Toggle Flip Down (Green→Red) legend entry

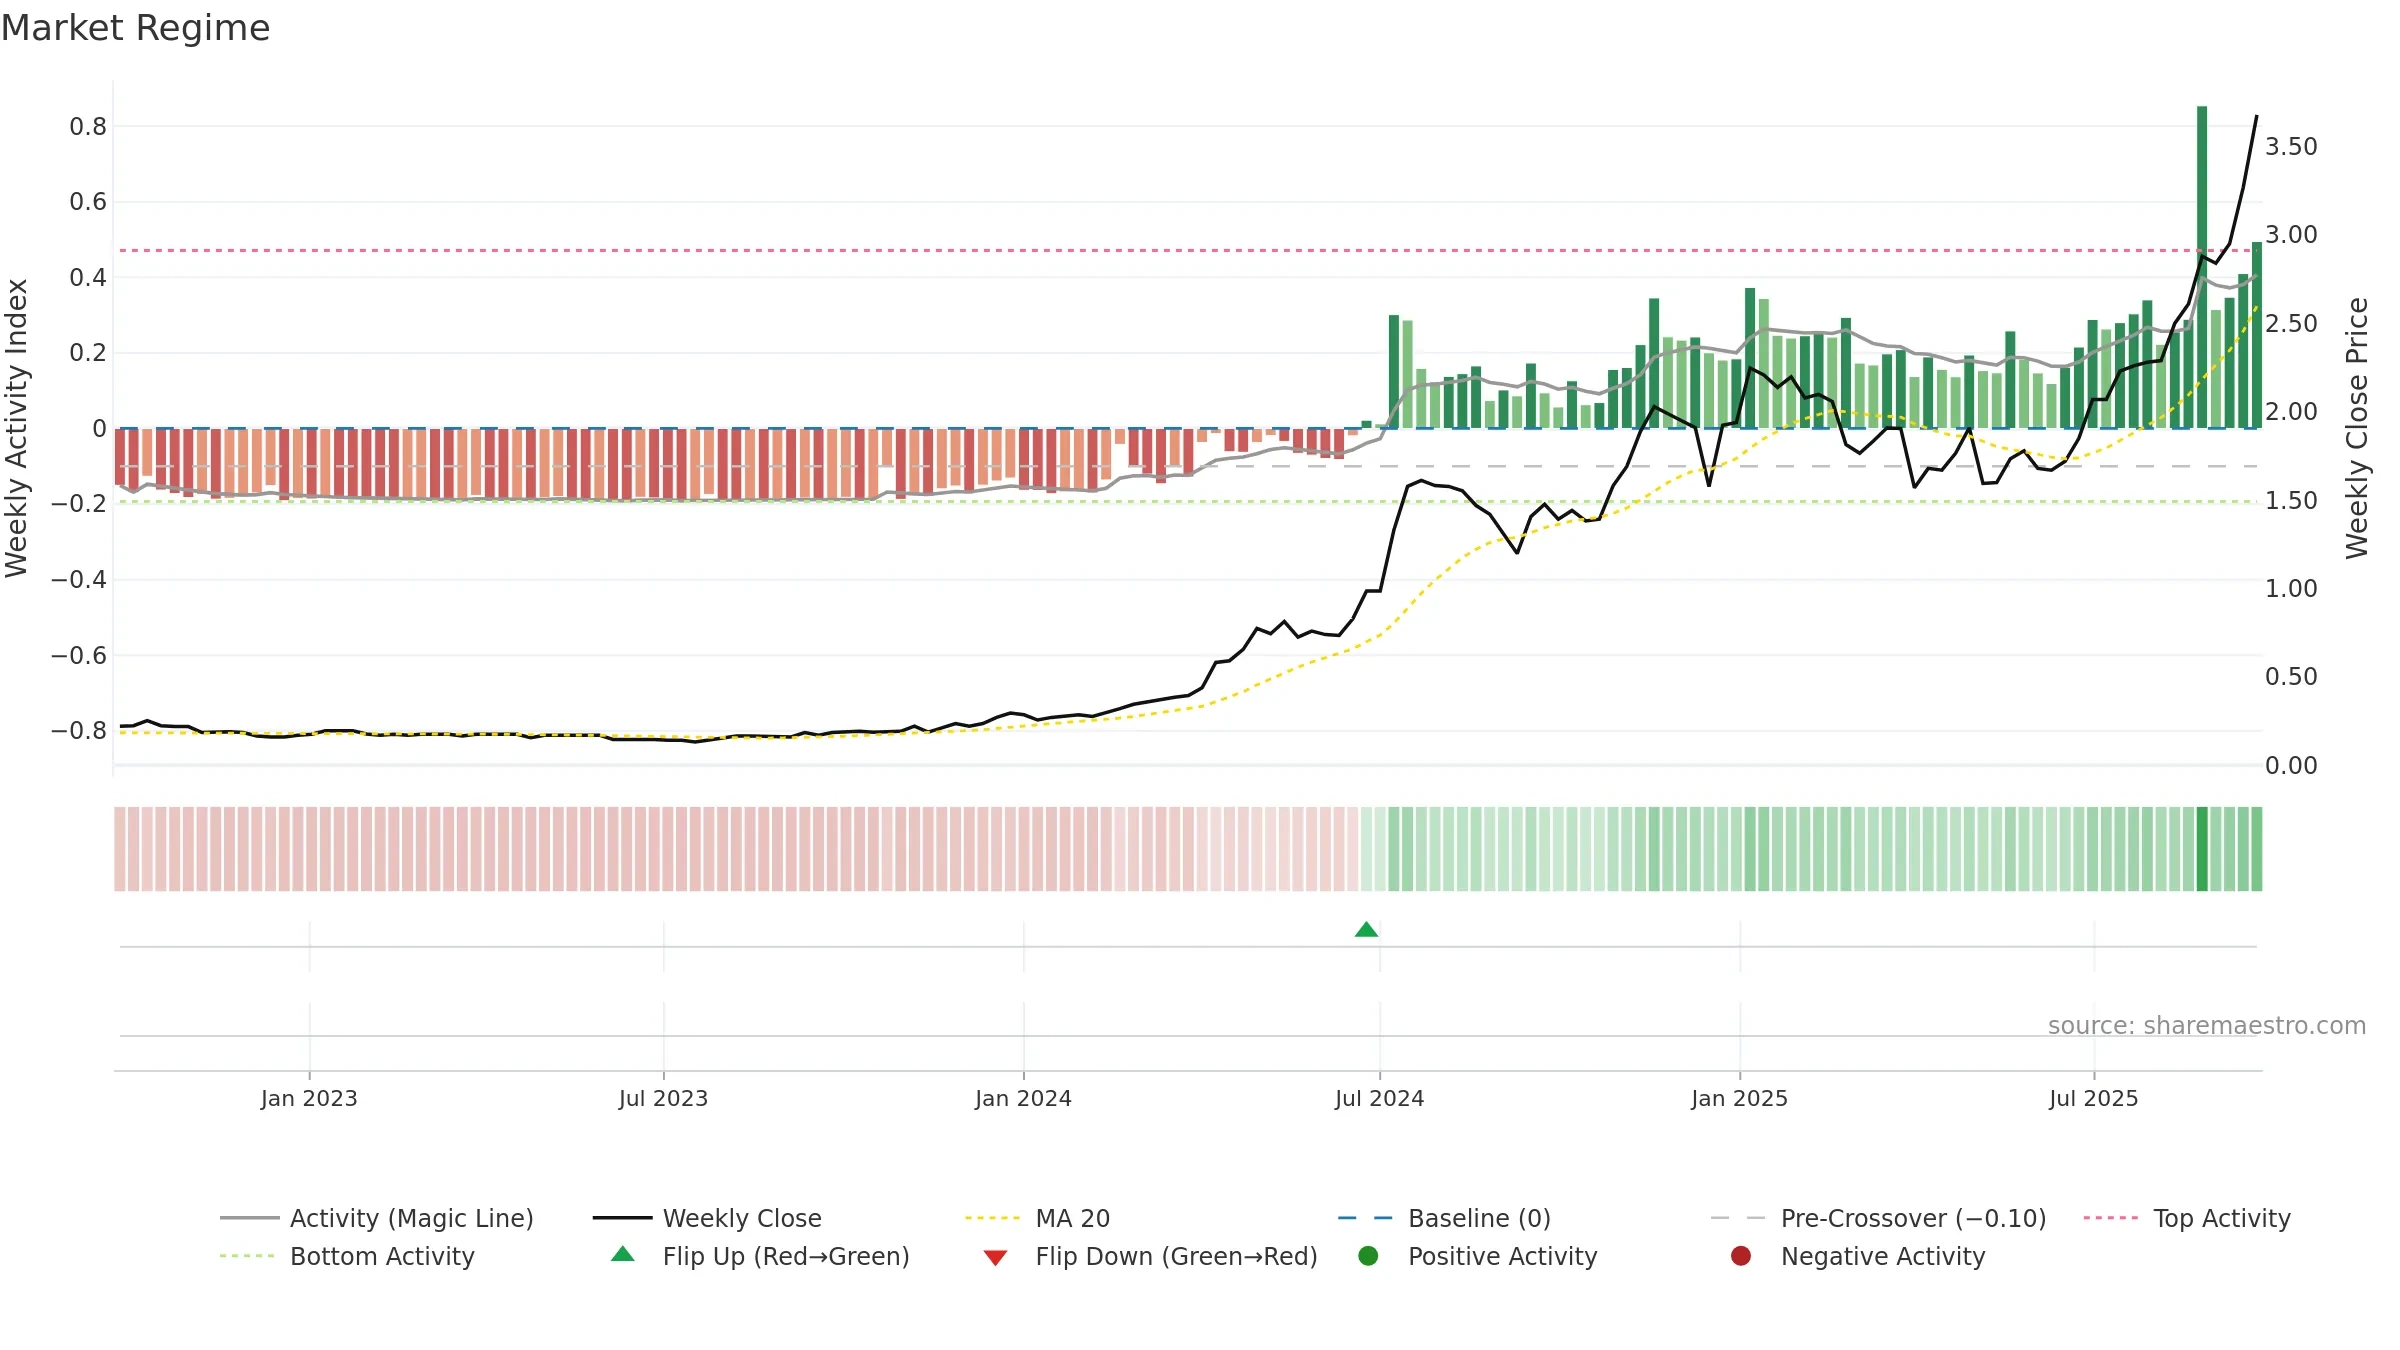(1150, 1256)
